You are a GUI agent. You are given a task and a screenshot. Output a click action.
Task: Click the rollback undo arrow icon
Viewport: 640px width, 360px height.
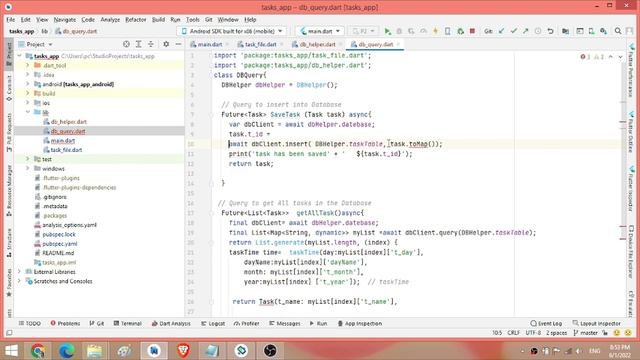click(550, 31)
